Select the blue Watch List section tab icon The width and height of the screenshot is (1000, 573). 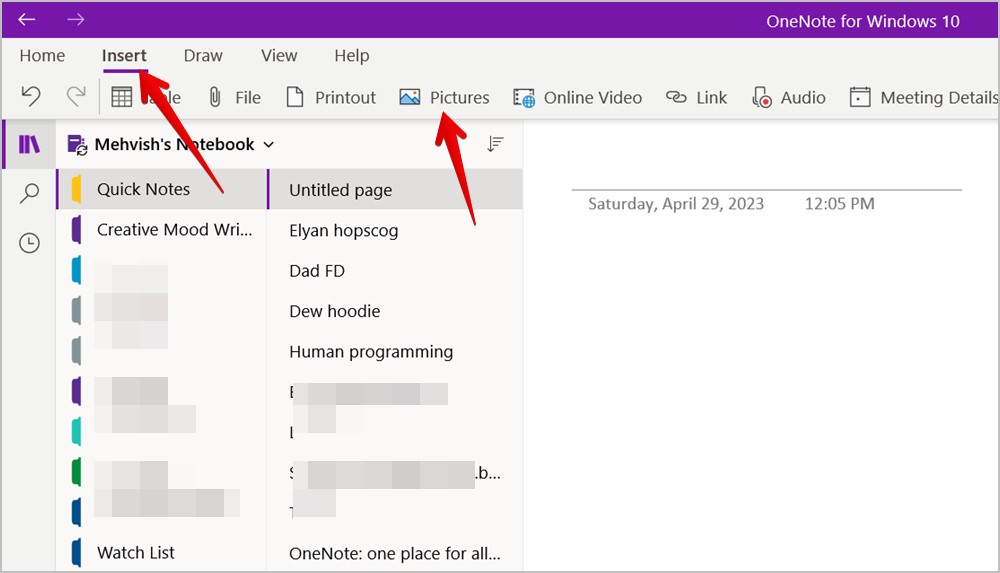tap(77, 553)
